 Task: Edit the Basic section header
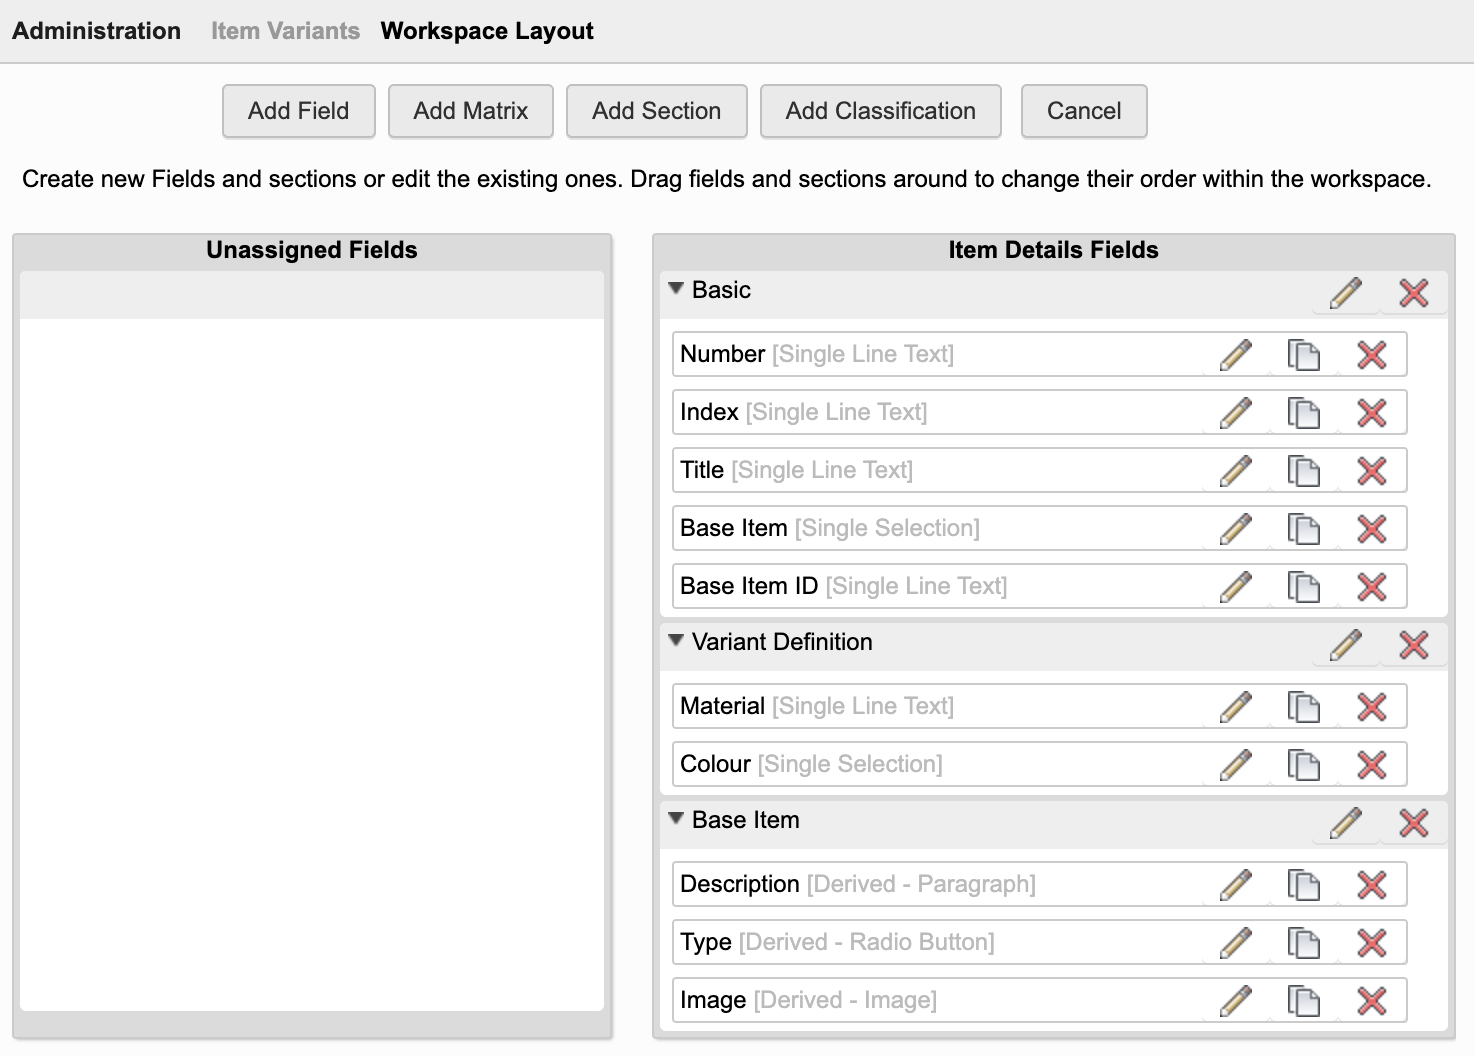coord(1346,293)
